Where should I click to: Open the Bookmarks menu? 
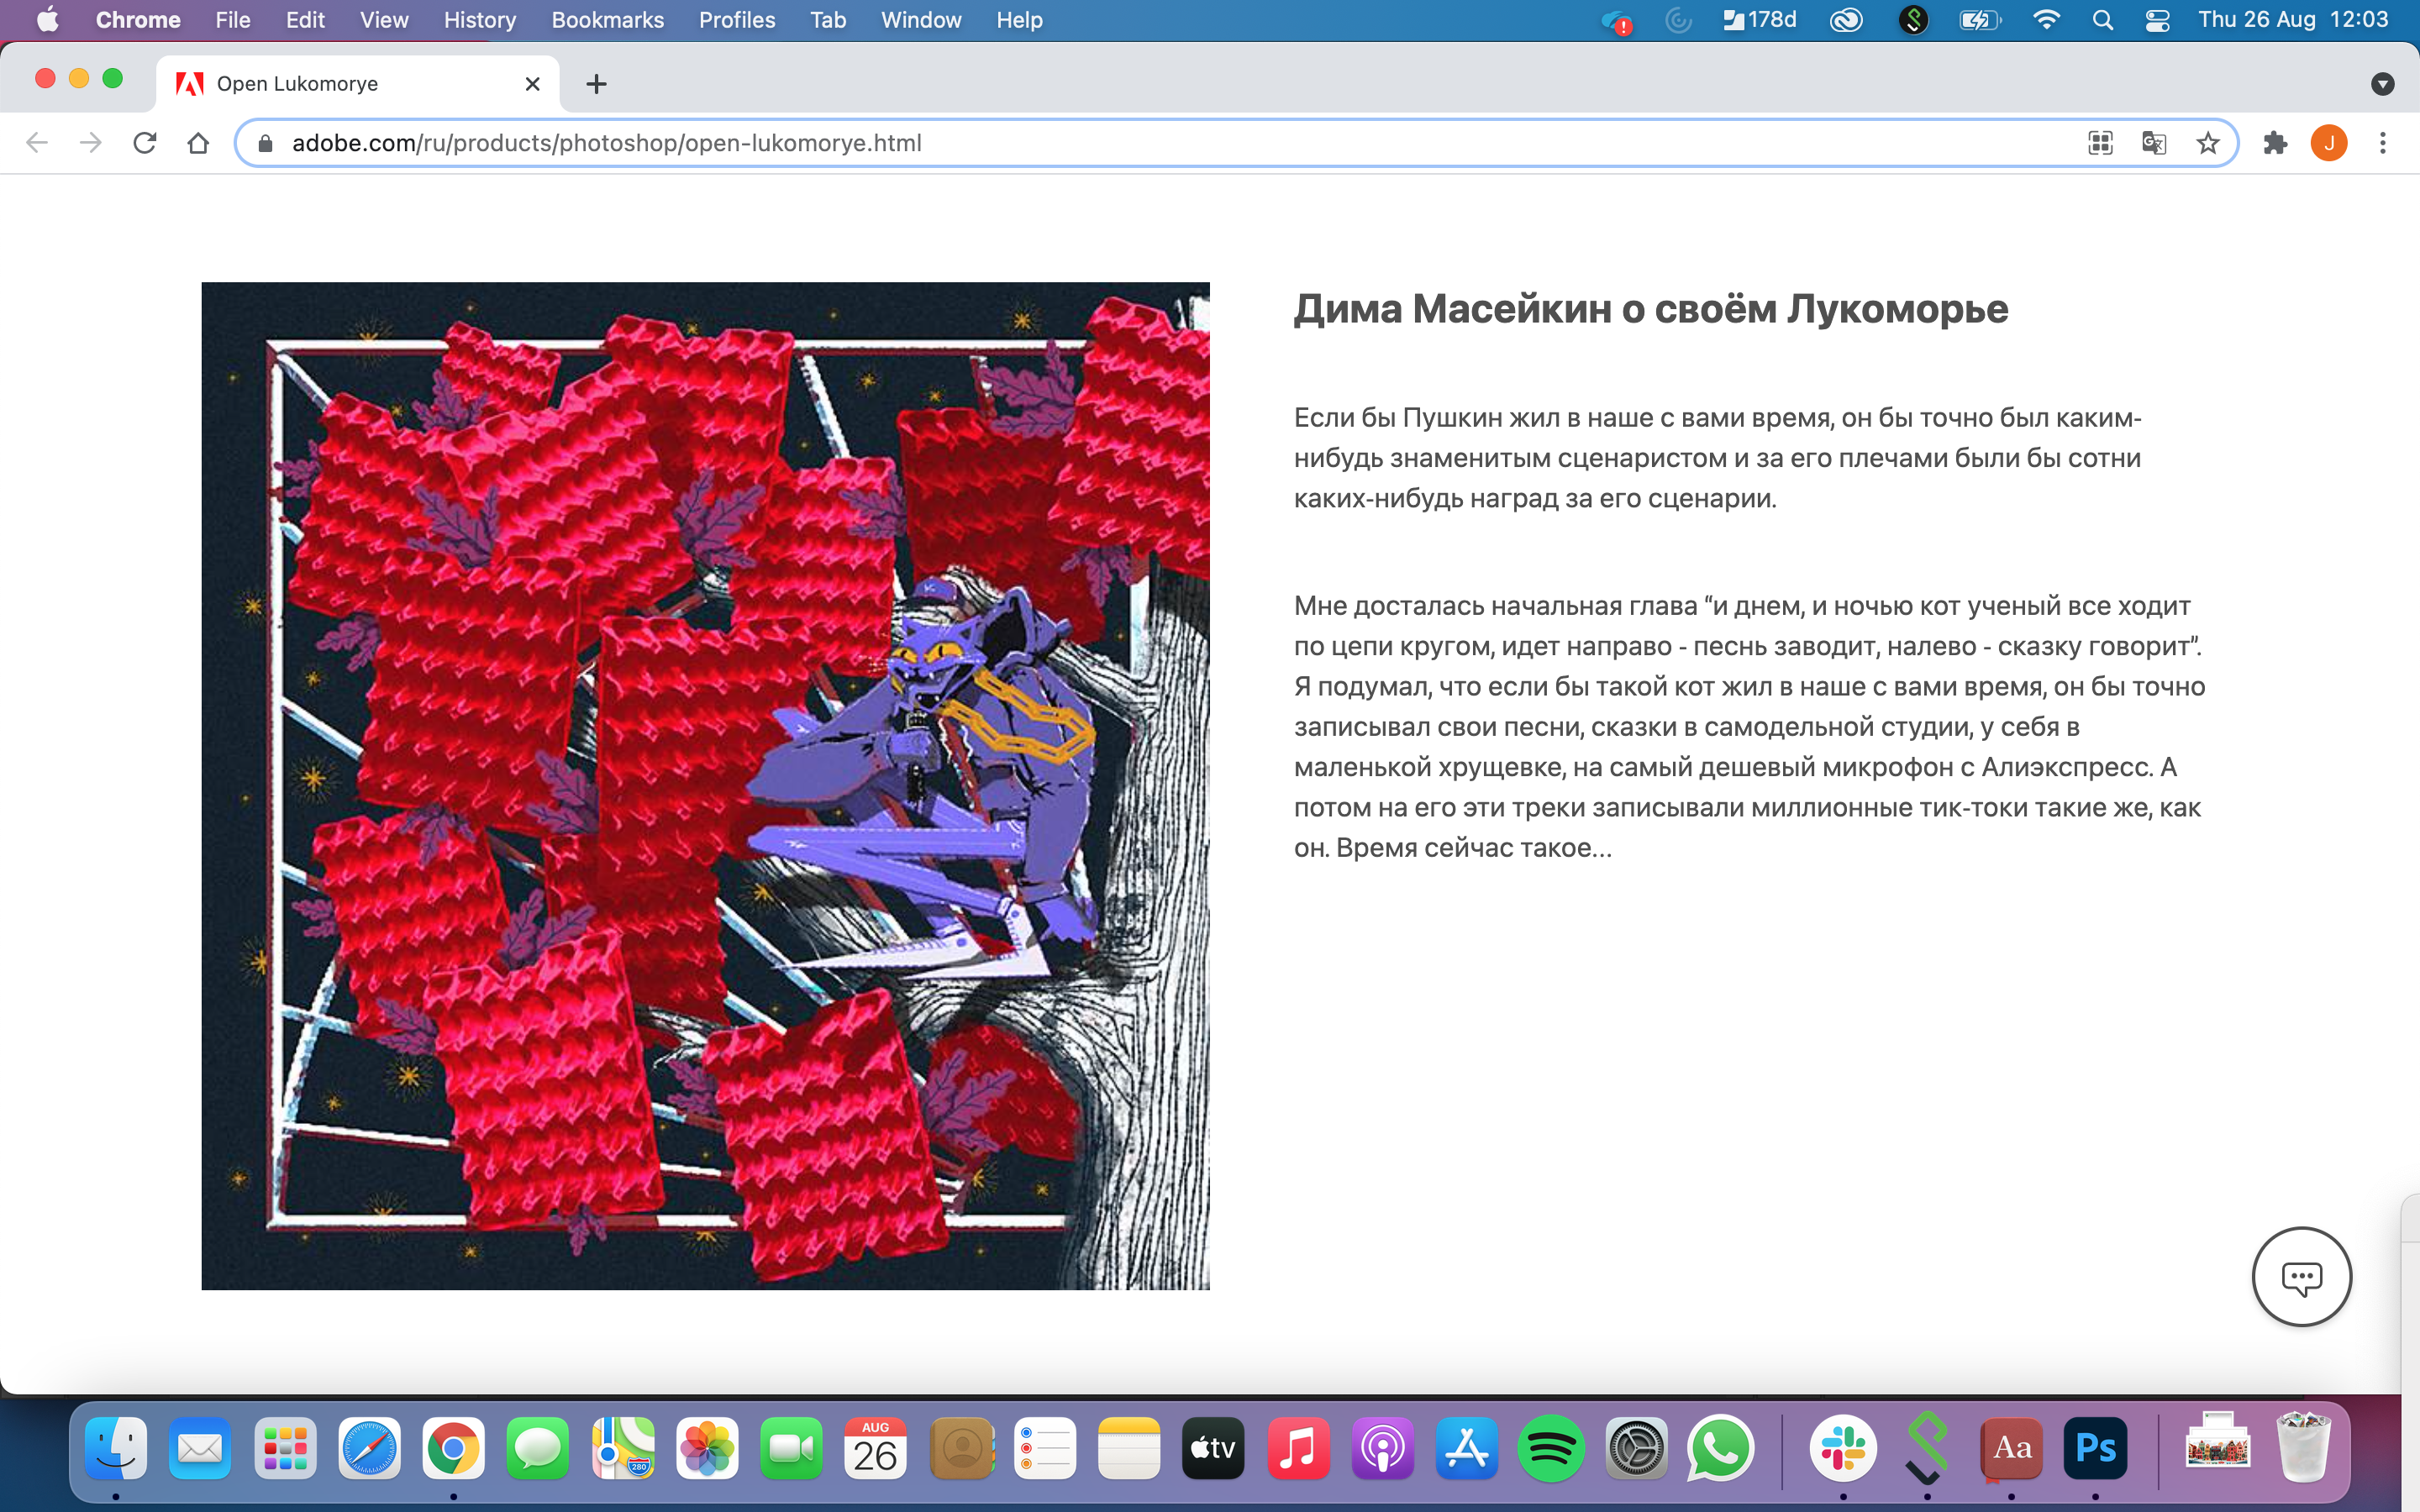coord(607,20)
